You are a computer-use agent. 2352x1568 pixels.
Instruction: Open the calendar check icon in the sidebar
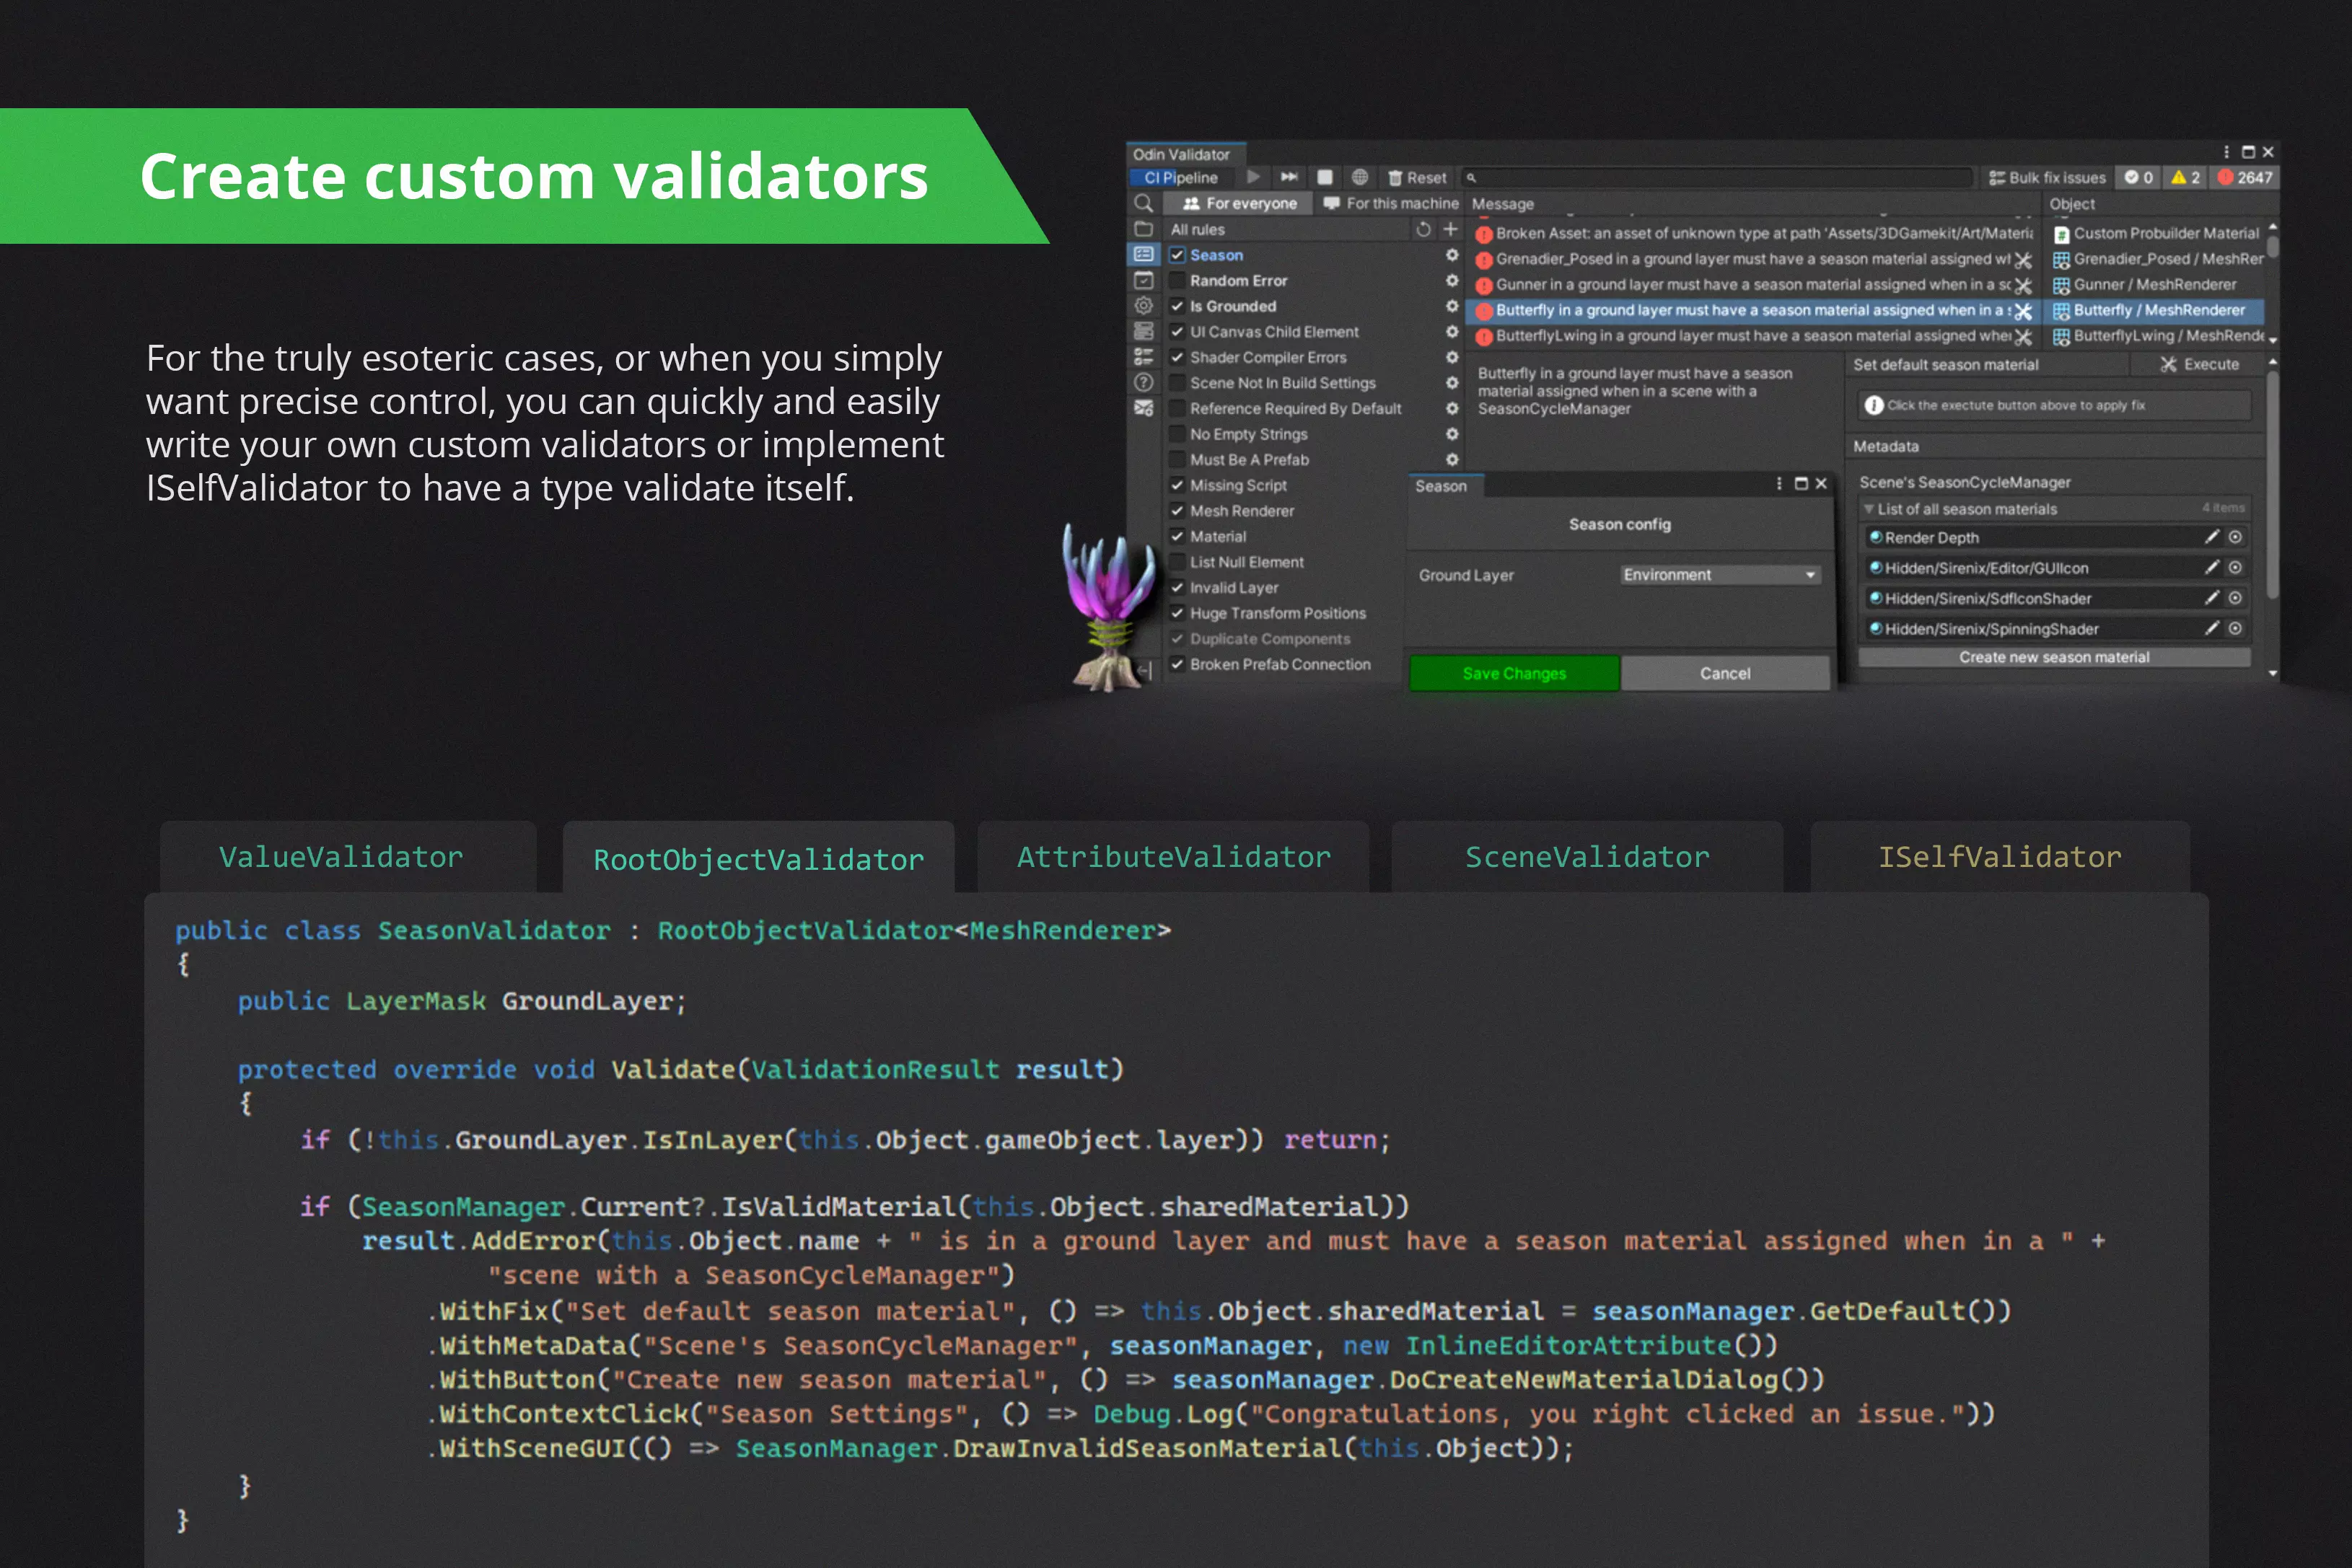(1144, 281)
